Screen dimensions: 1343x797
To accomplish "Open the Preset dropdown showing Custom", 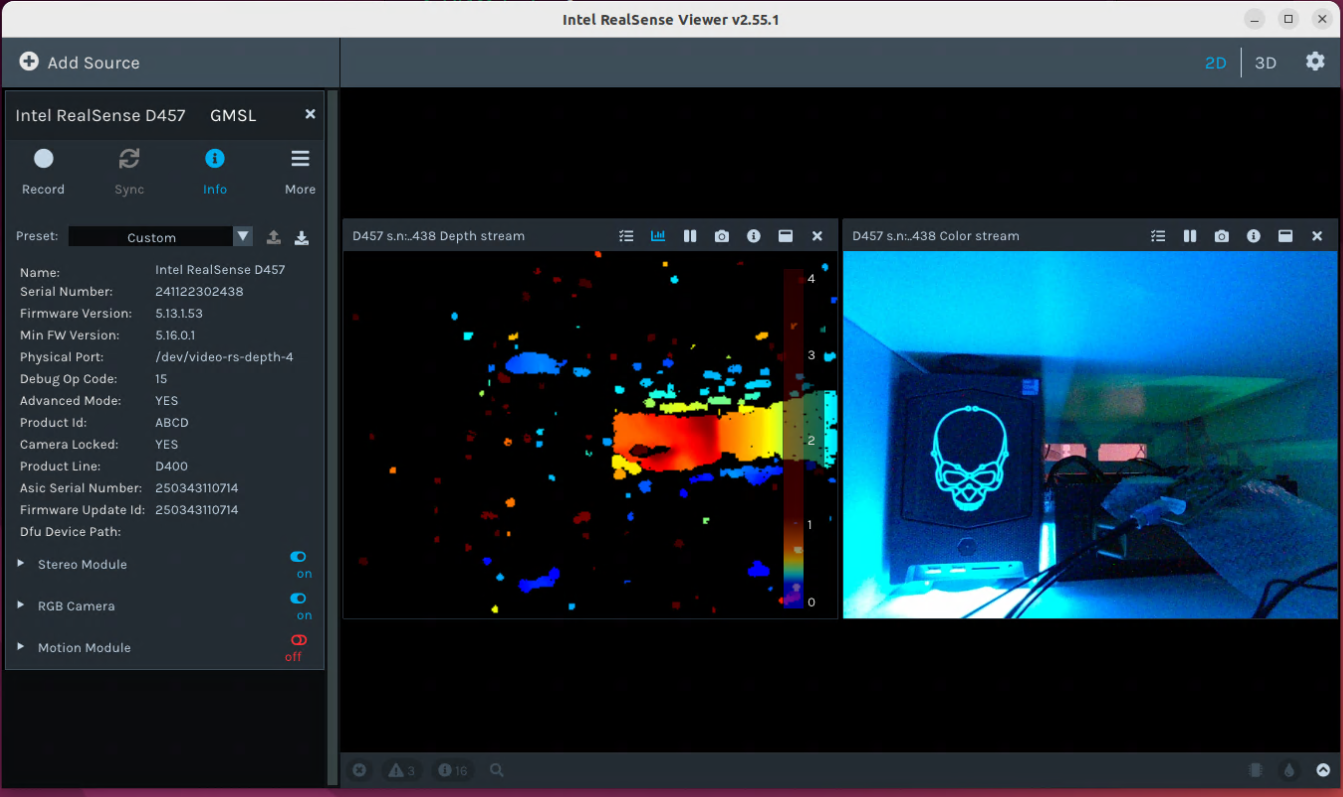I will [160, 237].
